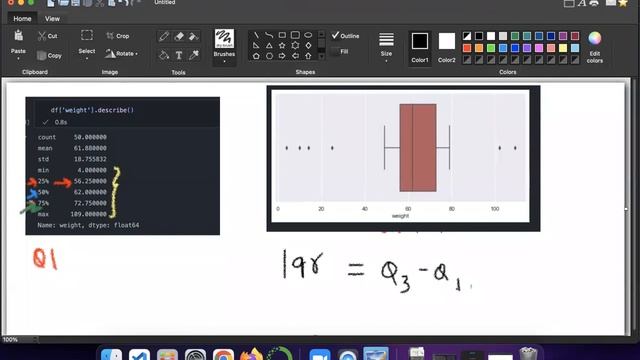Choose the rounded rectangle shape

click(x=295, y=35)
